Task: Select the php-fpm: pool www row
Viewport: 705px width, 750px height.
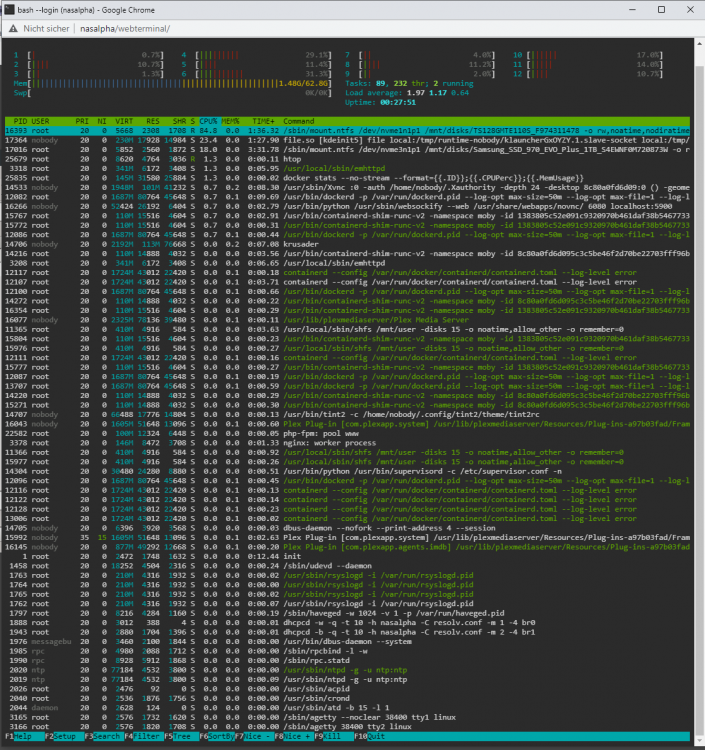Action: 347,433
